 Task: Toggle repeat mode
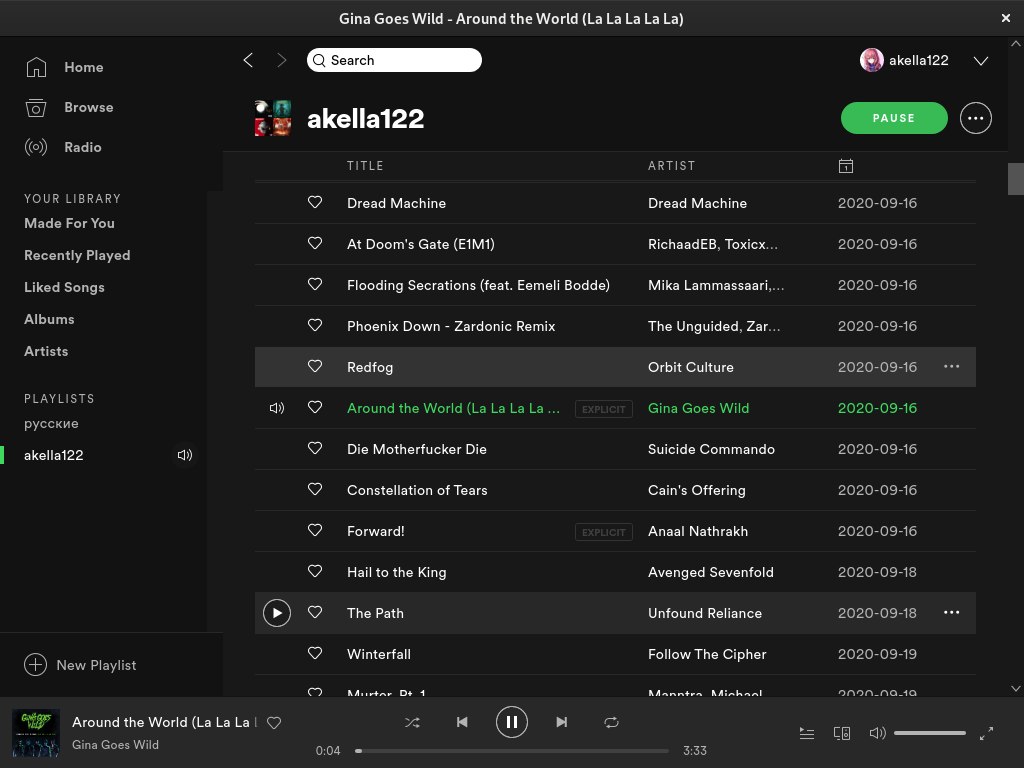tap(611, 722)
